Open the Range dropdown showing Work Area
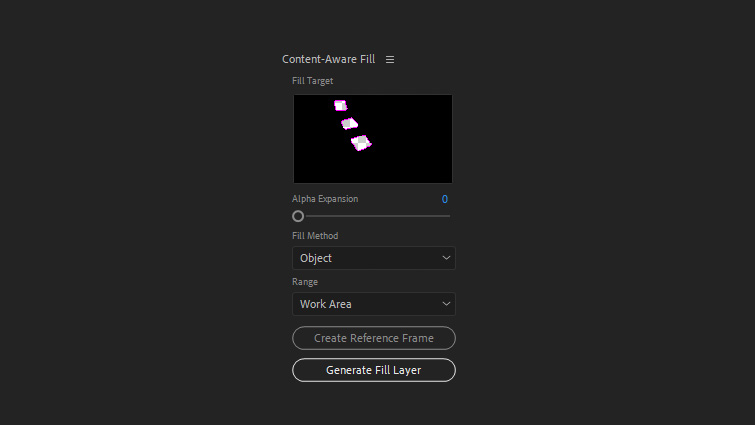 coord(373,304)
